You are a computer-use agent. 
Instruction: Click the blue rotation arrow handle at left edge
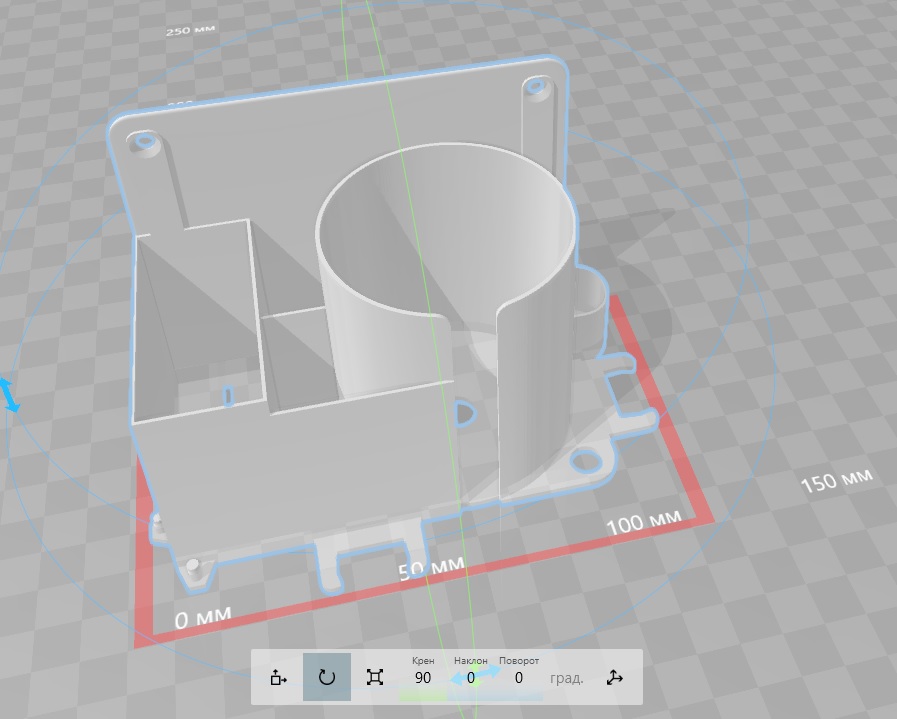(x=10, y=395)
